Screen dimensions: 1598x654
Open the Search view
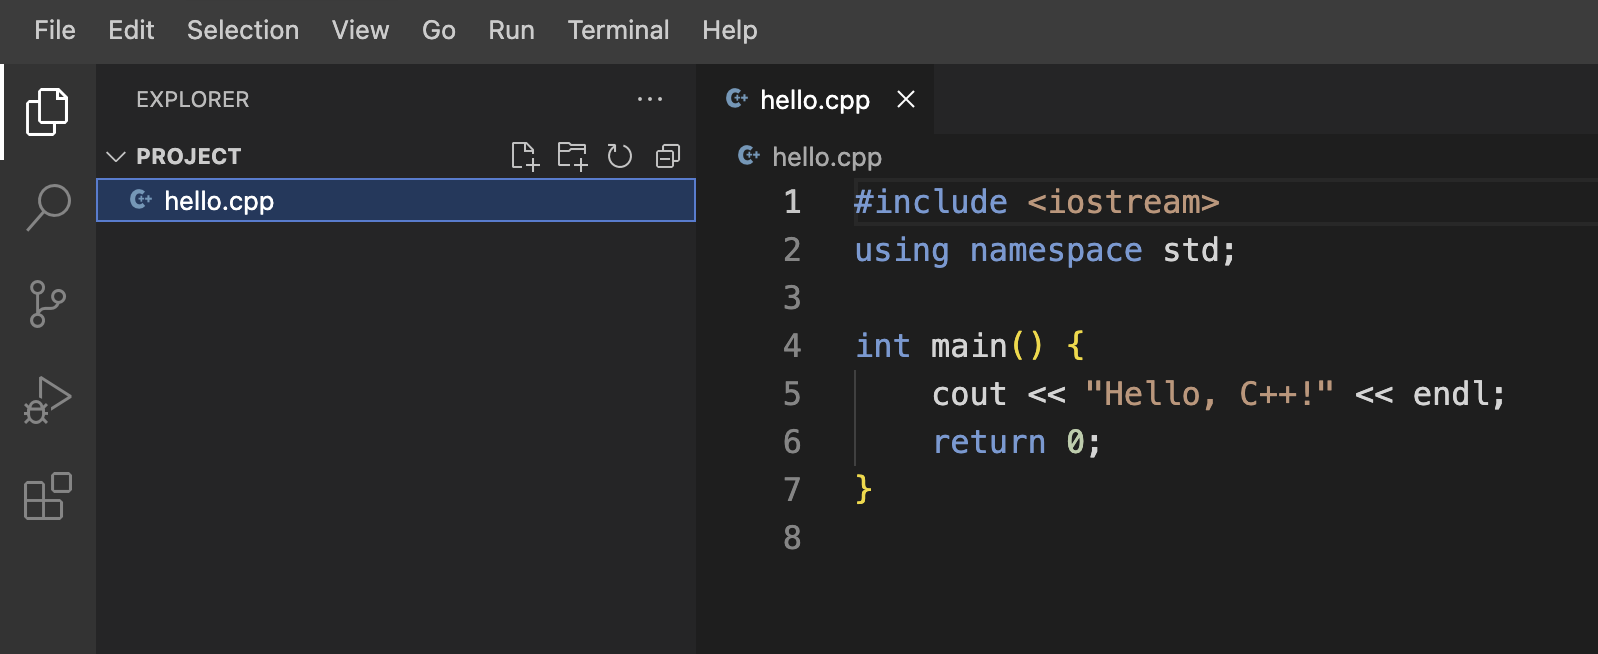pyautogui.click(x=47, y=207)
